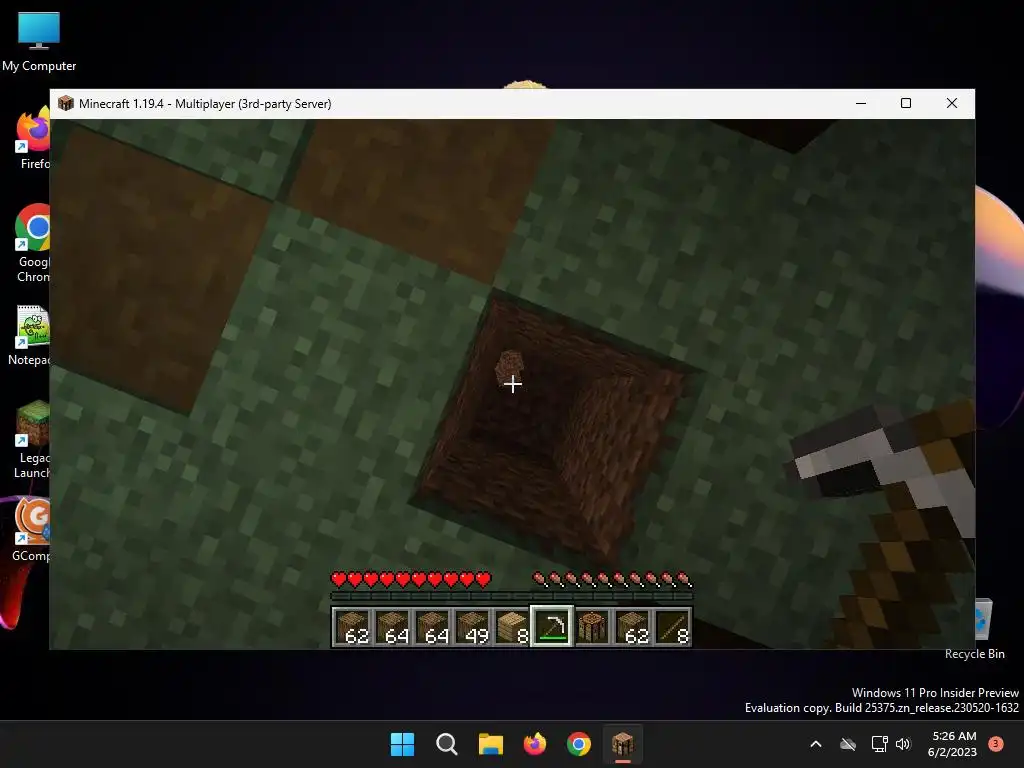Select the sticks stack of 8
The height and width of the screenshot is (768, 1024).
click(673, 626)
